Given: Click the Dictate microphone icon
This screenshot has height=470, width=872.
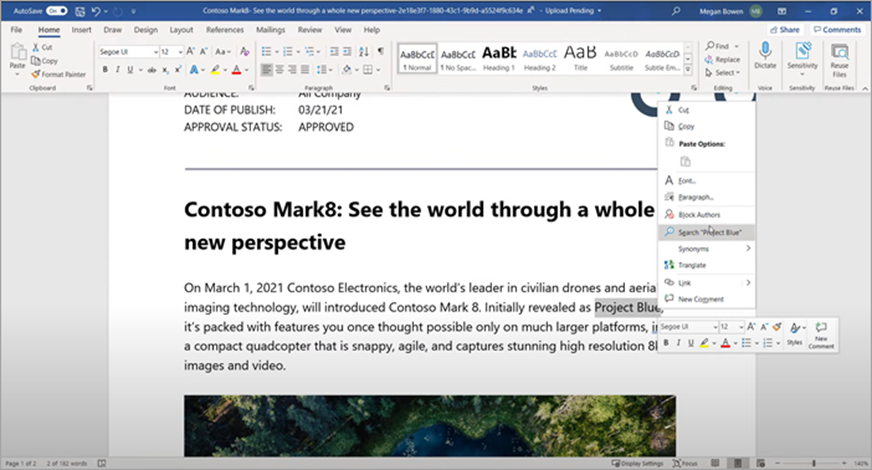Looking at the screenshot, I should tap(765, 51).
